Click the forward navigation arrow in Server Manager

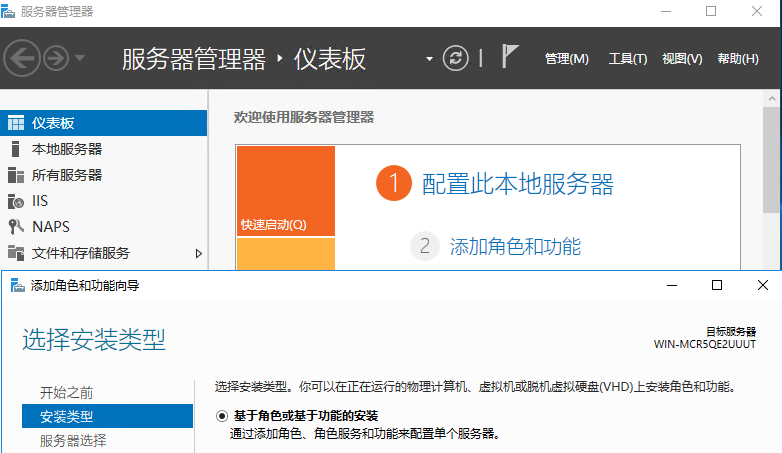tap(55, 58)
